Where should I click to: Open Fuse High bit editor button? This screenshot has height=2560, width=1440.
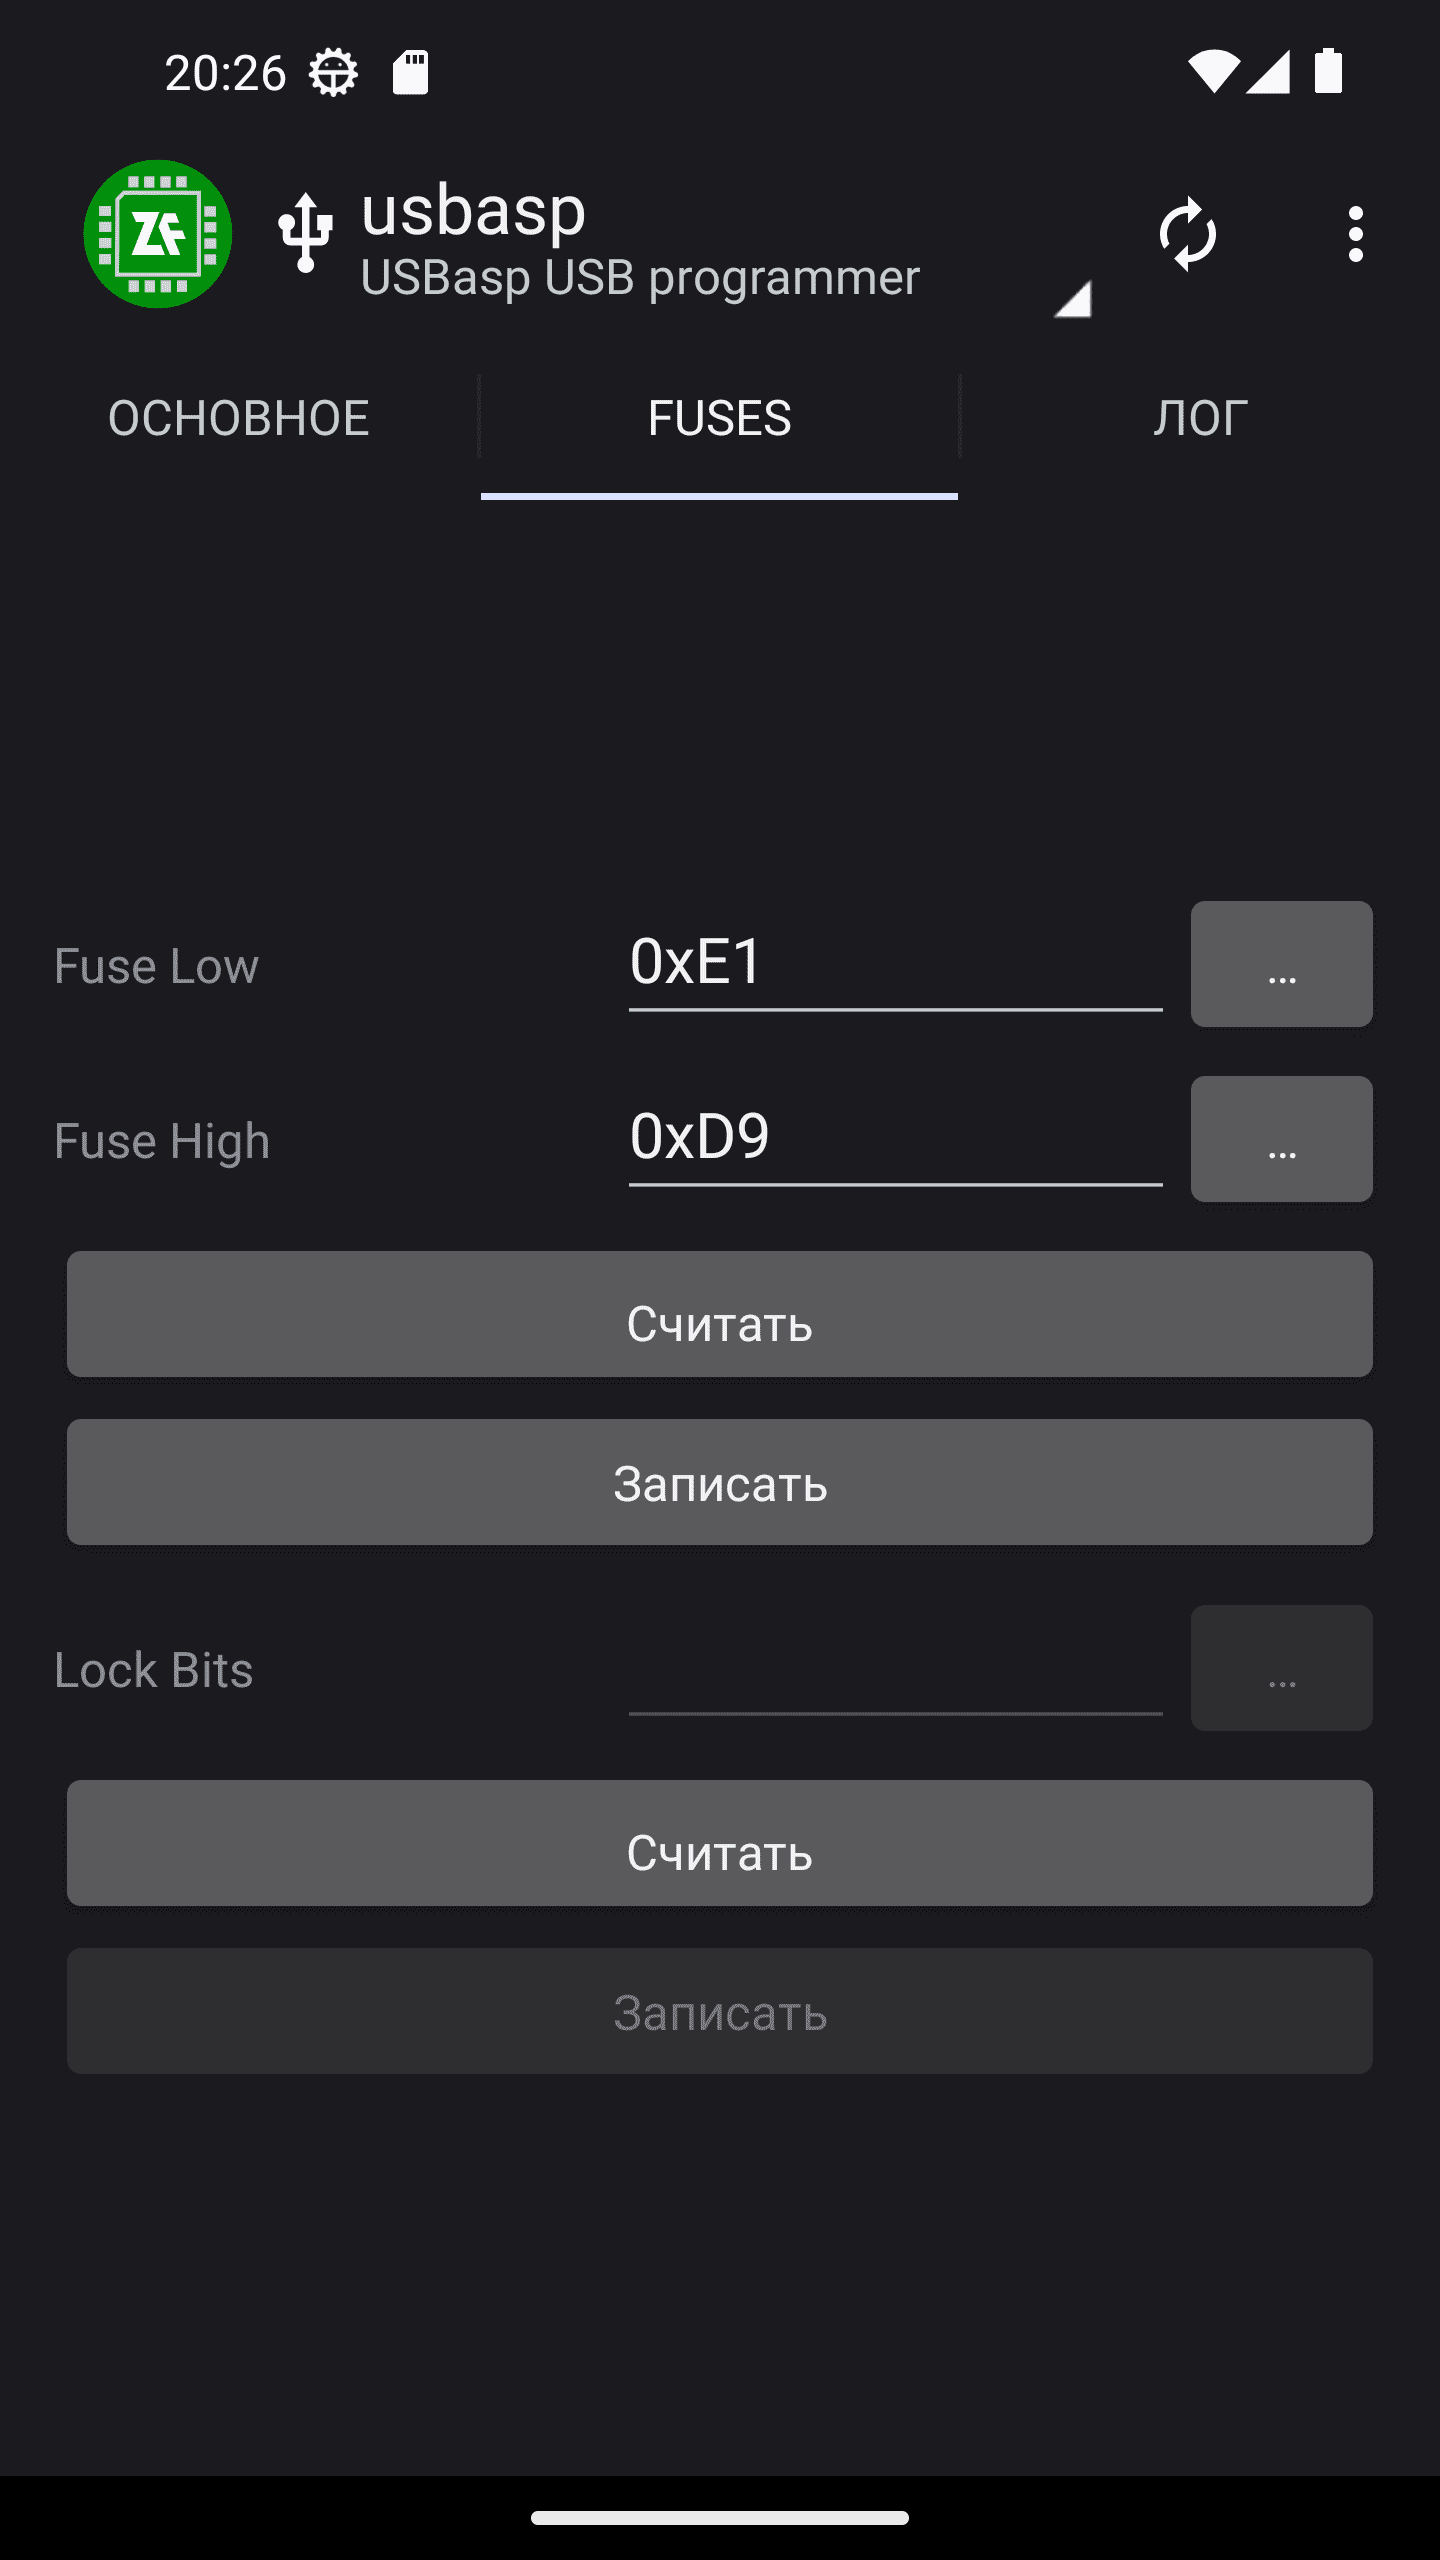pyautogui.click(x=1281, y=1139)
